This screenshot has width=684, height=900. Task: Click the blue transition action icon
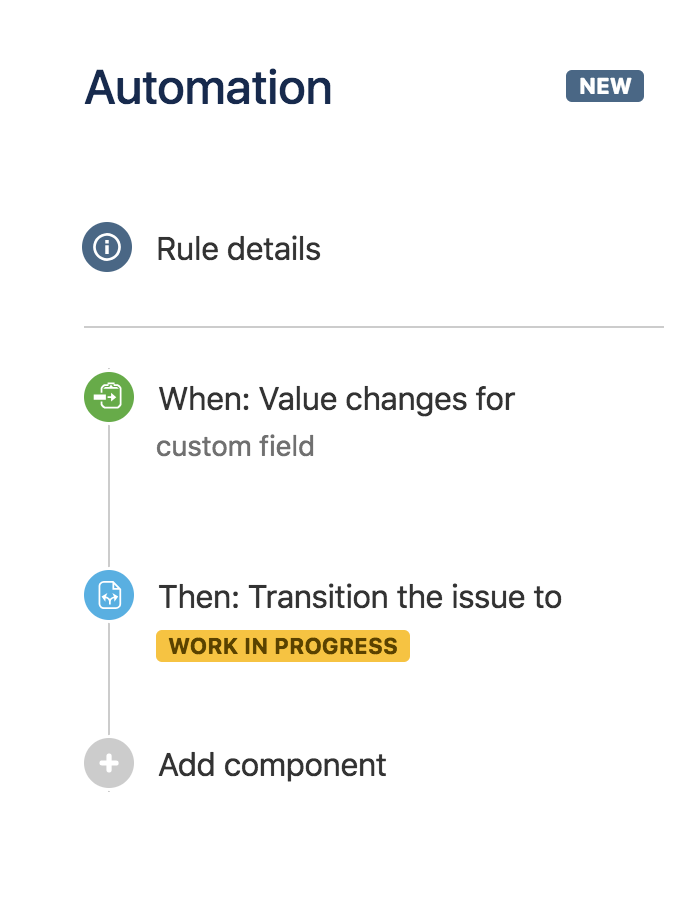[108, 594]
